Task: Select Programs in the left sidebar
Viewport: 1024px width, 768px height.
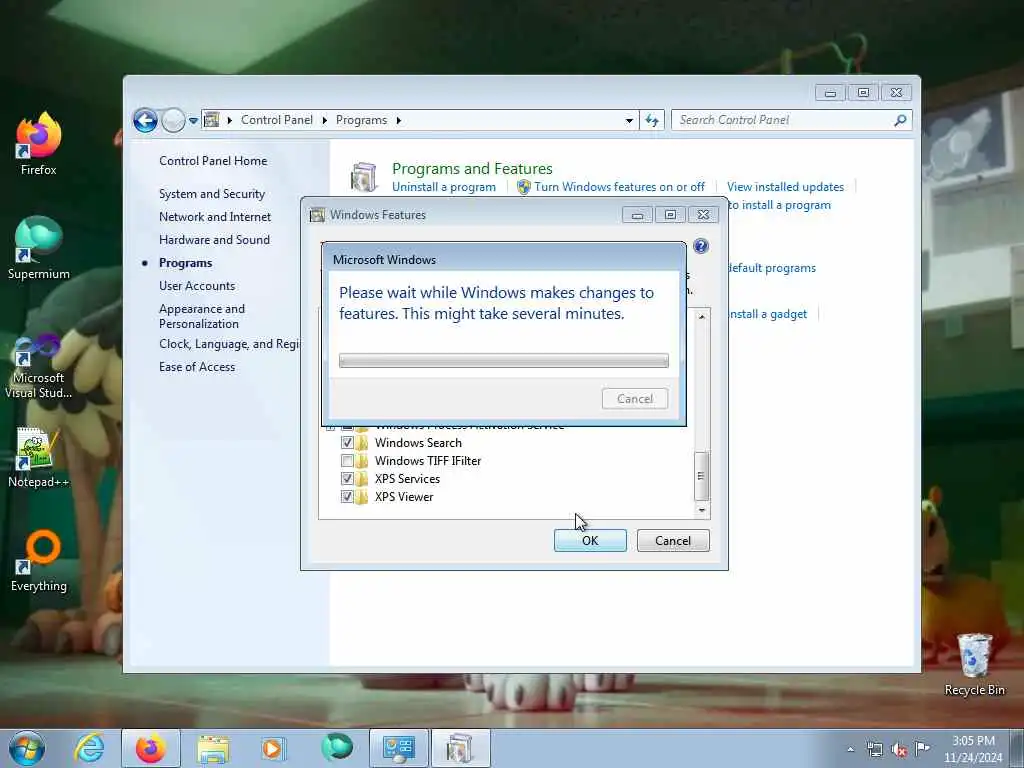Action: [x=185, y=263]
